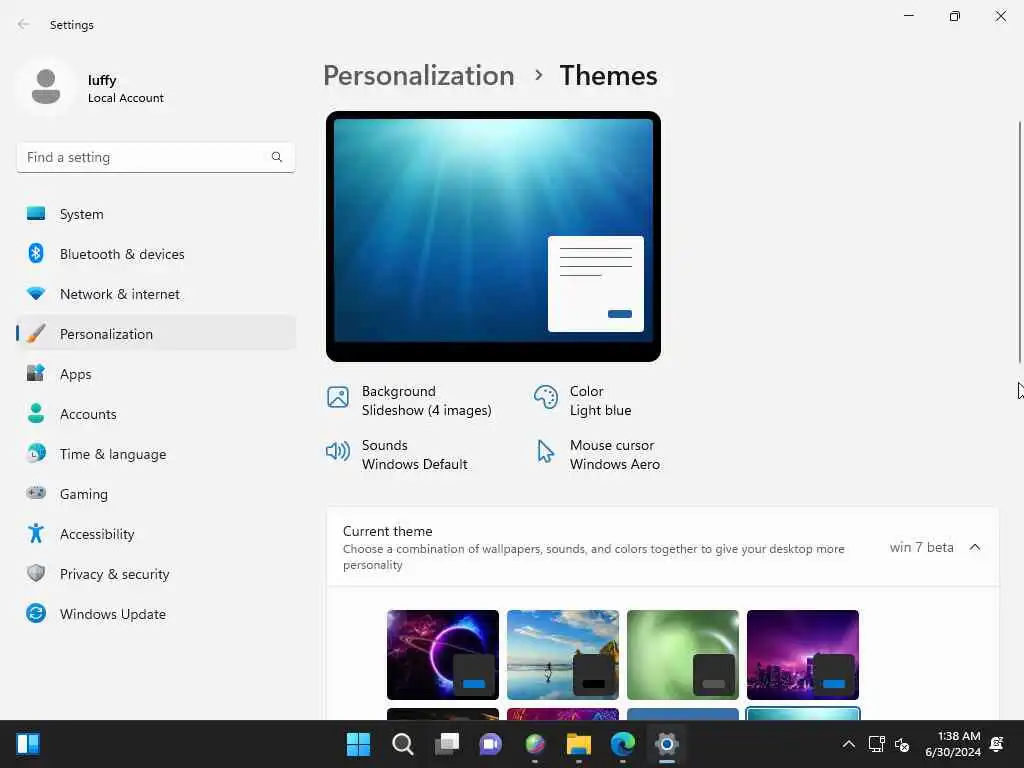Click the search magnifier in Find a setting

[277, 157]
